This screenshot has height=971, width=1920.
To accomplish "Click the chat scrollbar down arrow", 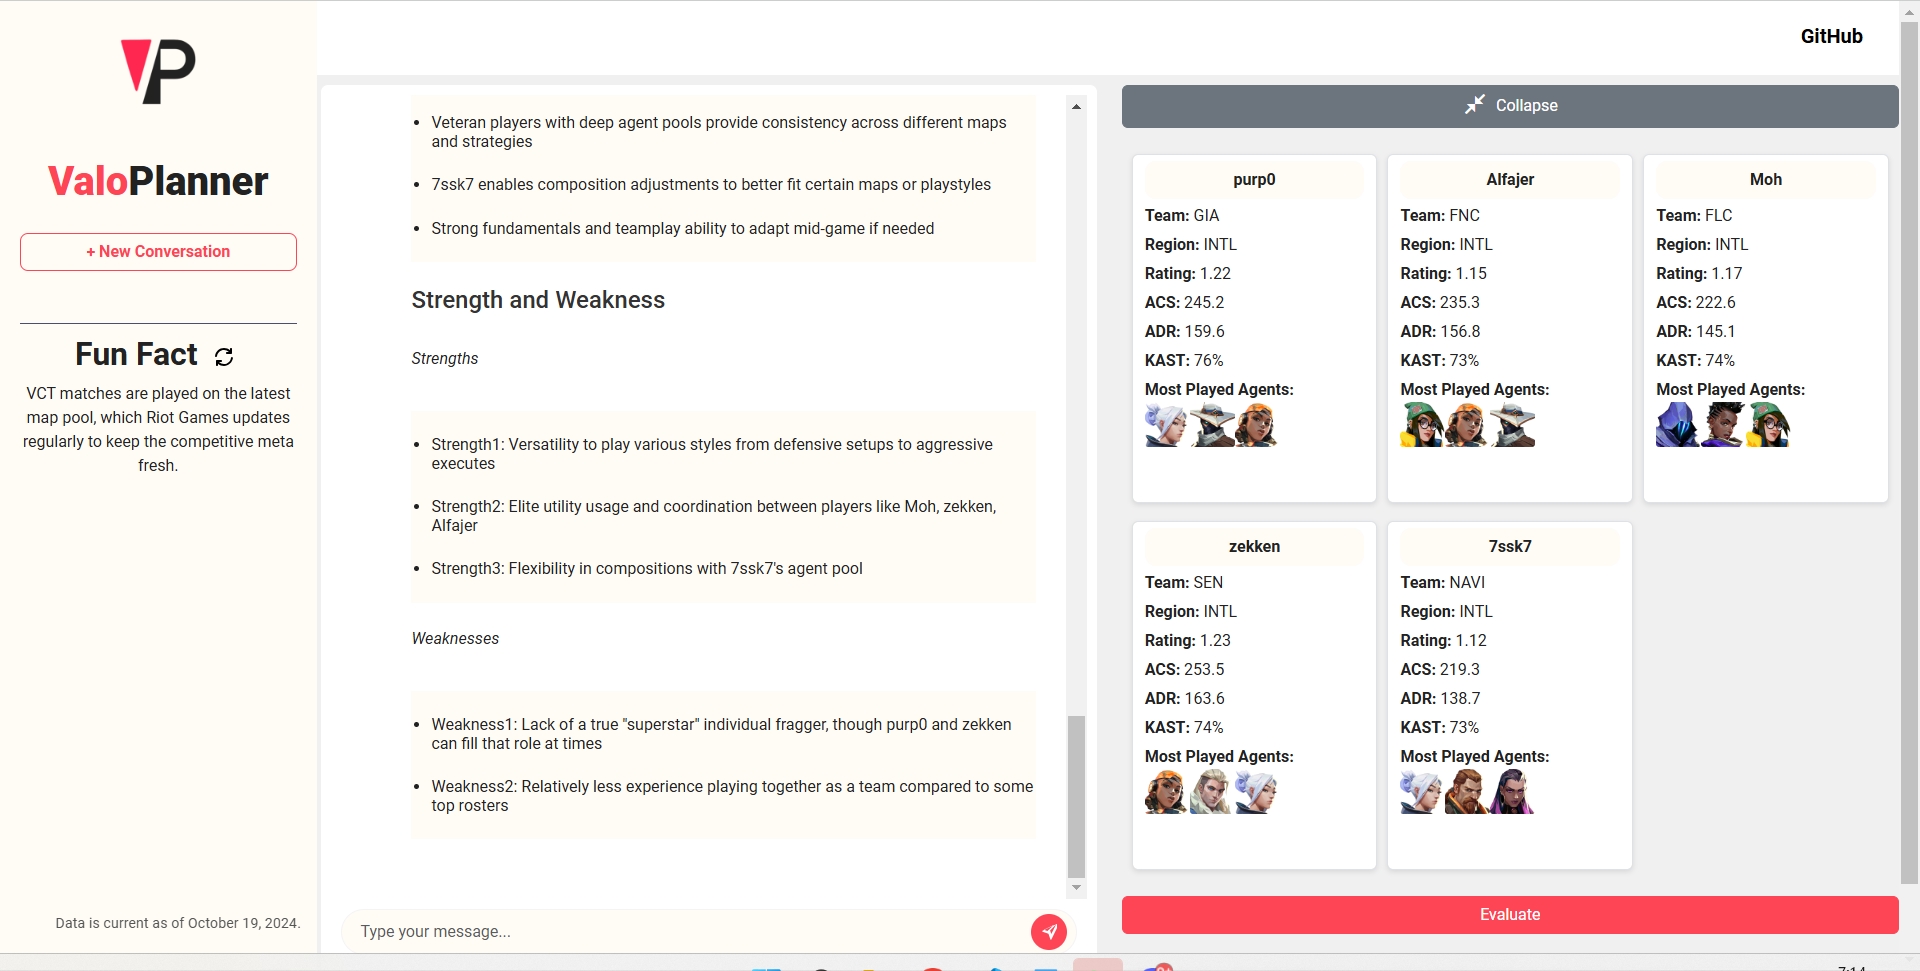I will click(1076, 888).
